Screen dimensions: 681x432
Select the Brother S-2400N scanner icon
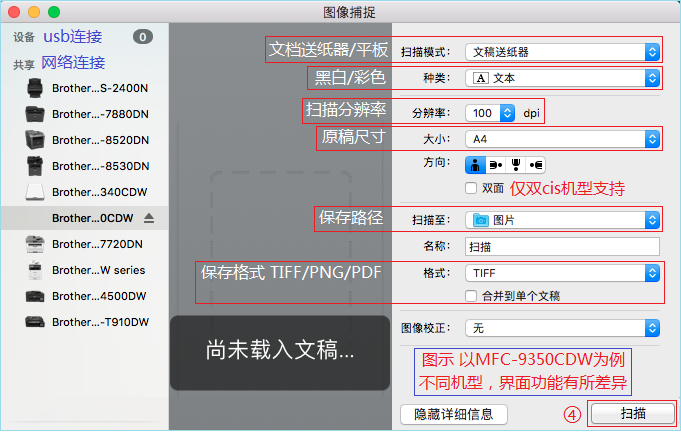click(35, 88)
